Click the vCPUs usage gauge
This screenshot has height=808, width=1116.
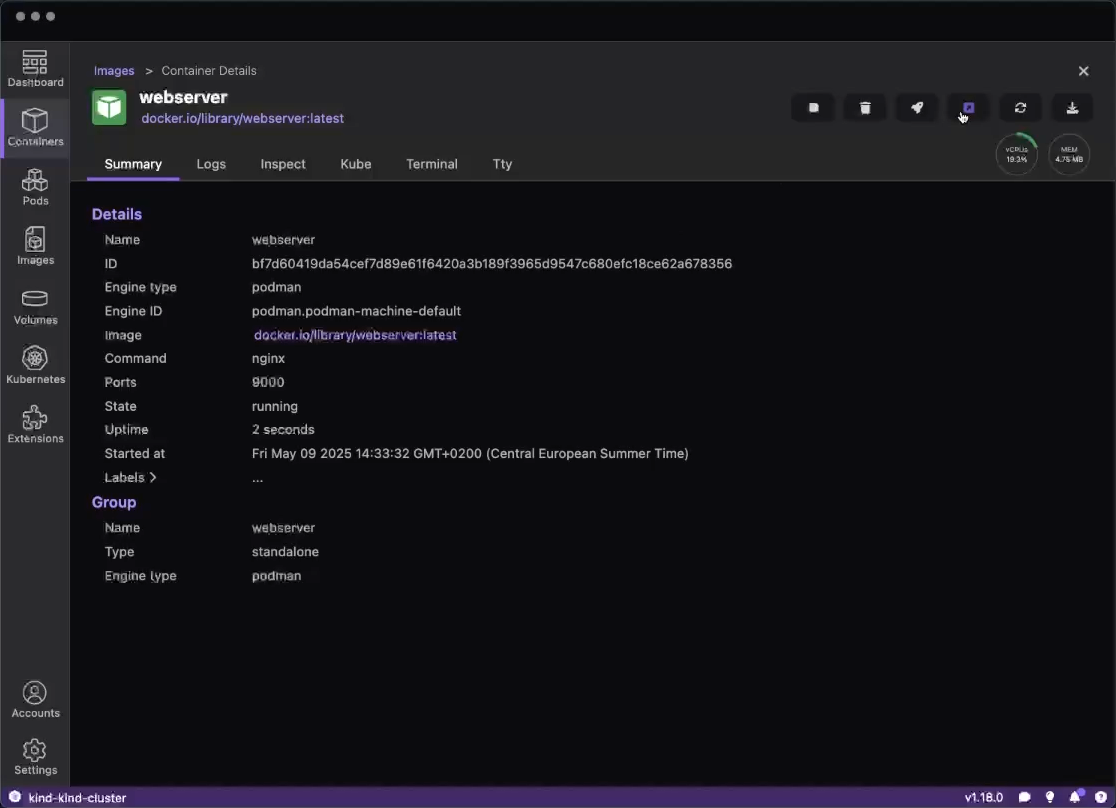(1017, 155)
